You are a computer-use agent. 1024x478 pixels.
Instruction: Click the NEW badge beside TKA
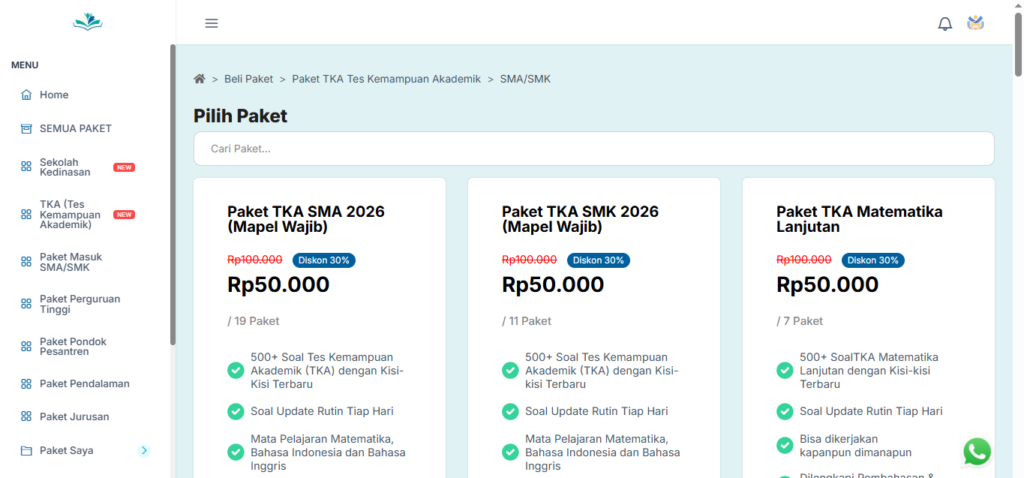pyautogui.click(x=124, y=215)
